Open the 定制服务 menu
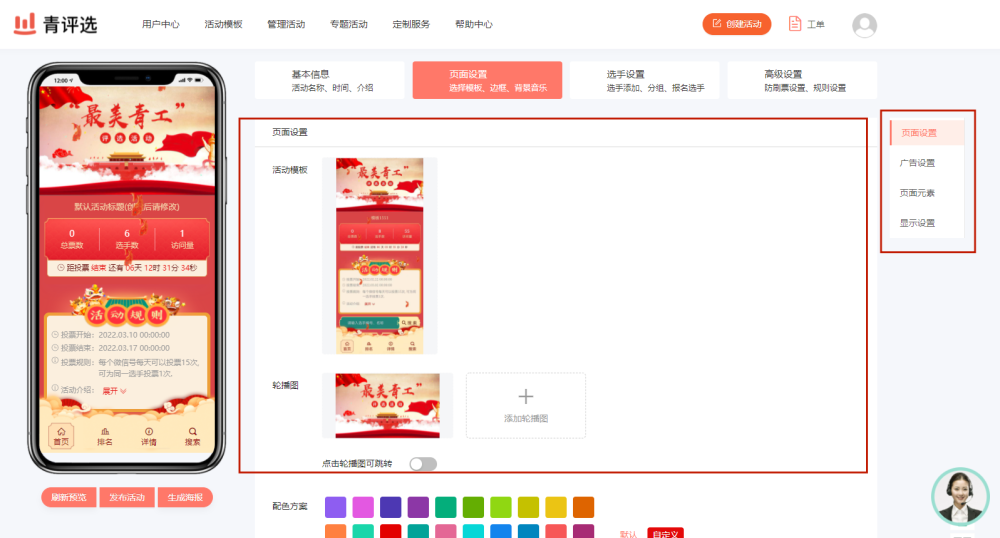Screen dimensions: 1000x538 pos(411,24)
